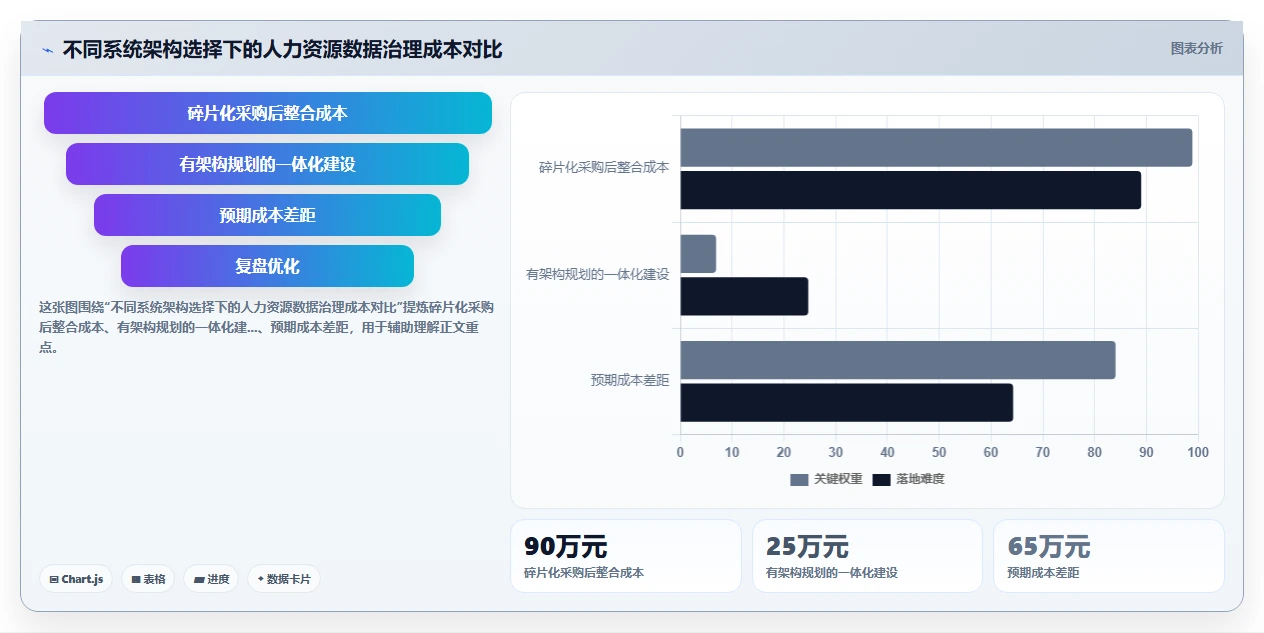Click the 关键权重 legend color swatch
Viewport: 1264px width, 633px height.
[x=799, y=480]
